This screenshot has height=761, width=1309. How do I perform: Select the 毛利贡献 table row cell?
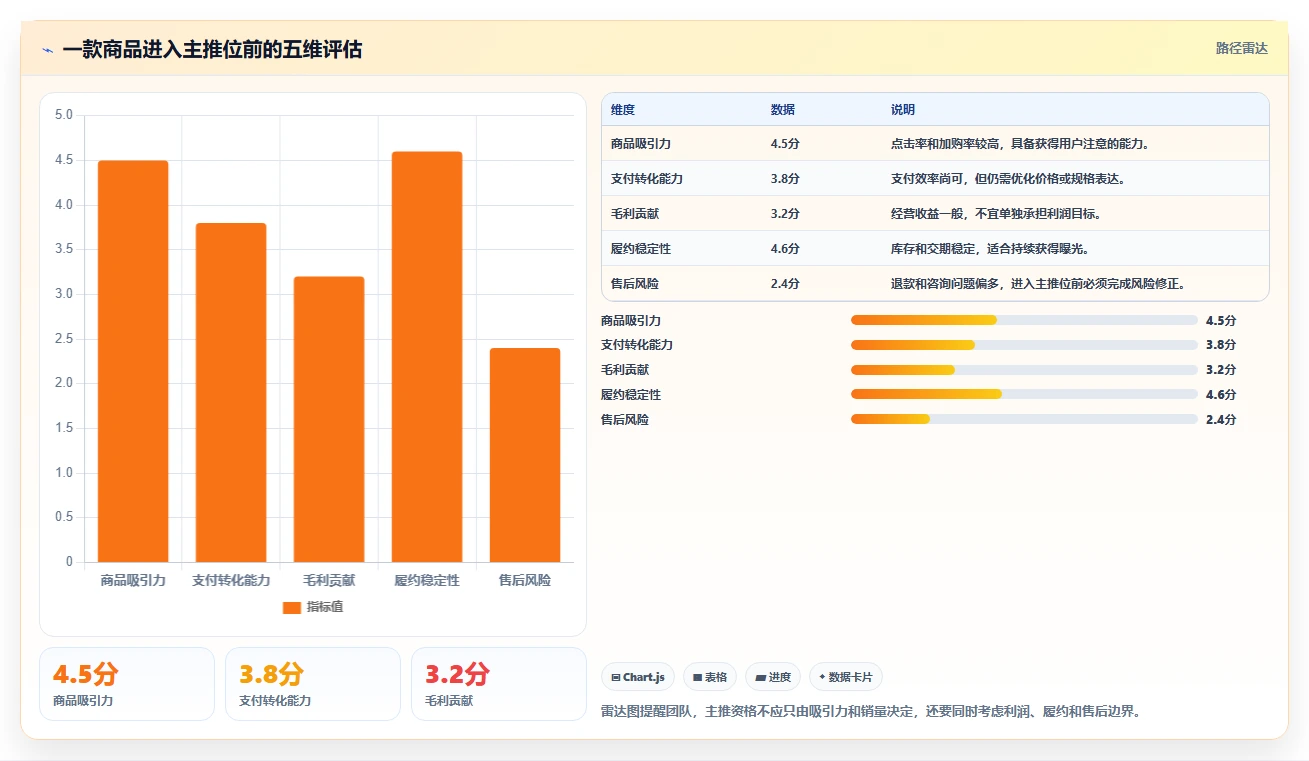[x=635, y=214]
